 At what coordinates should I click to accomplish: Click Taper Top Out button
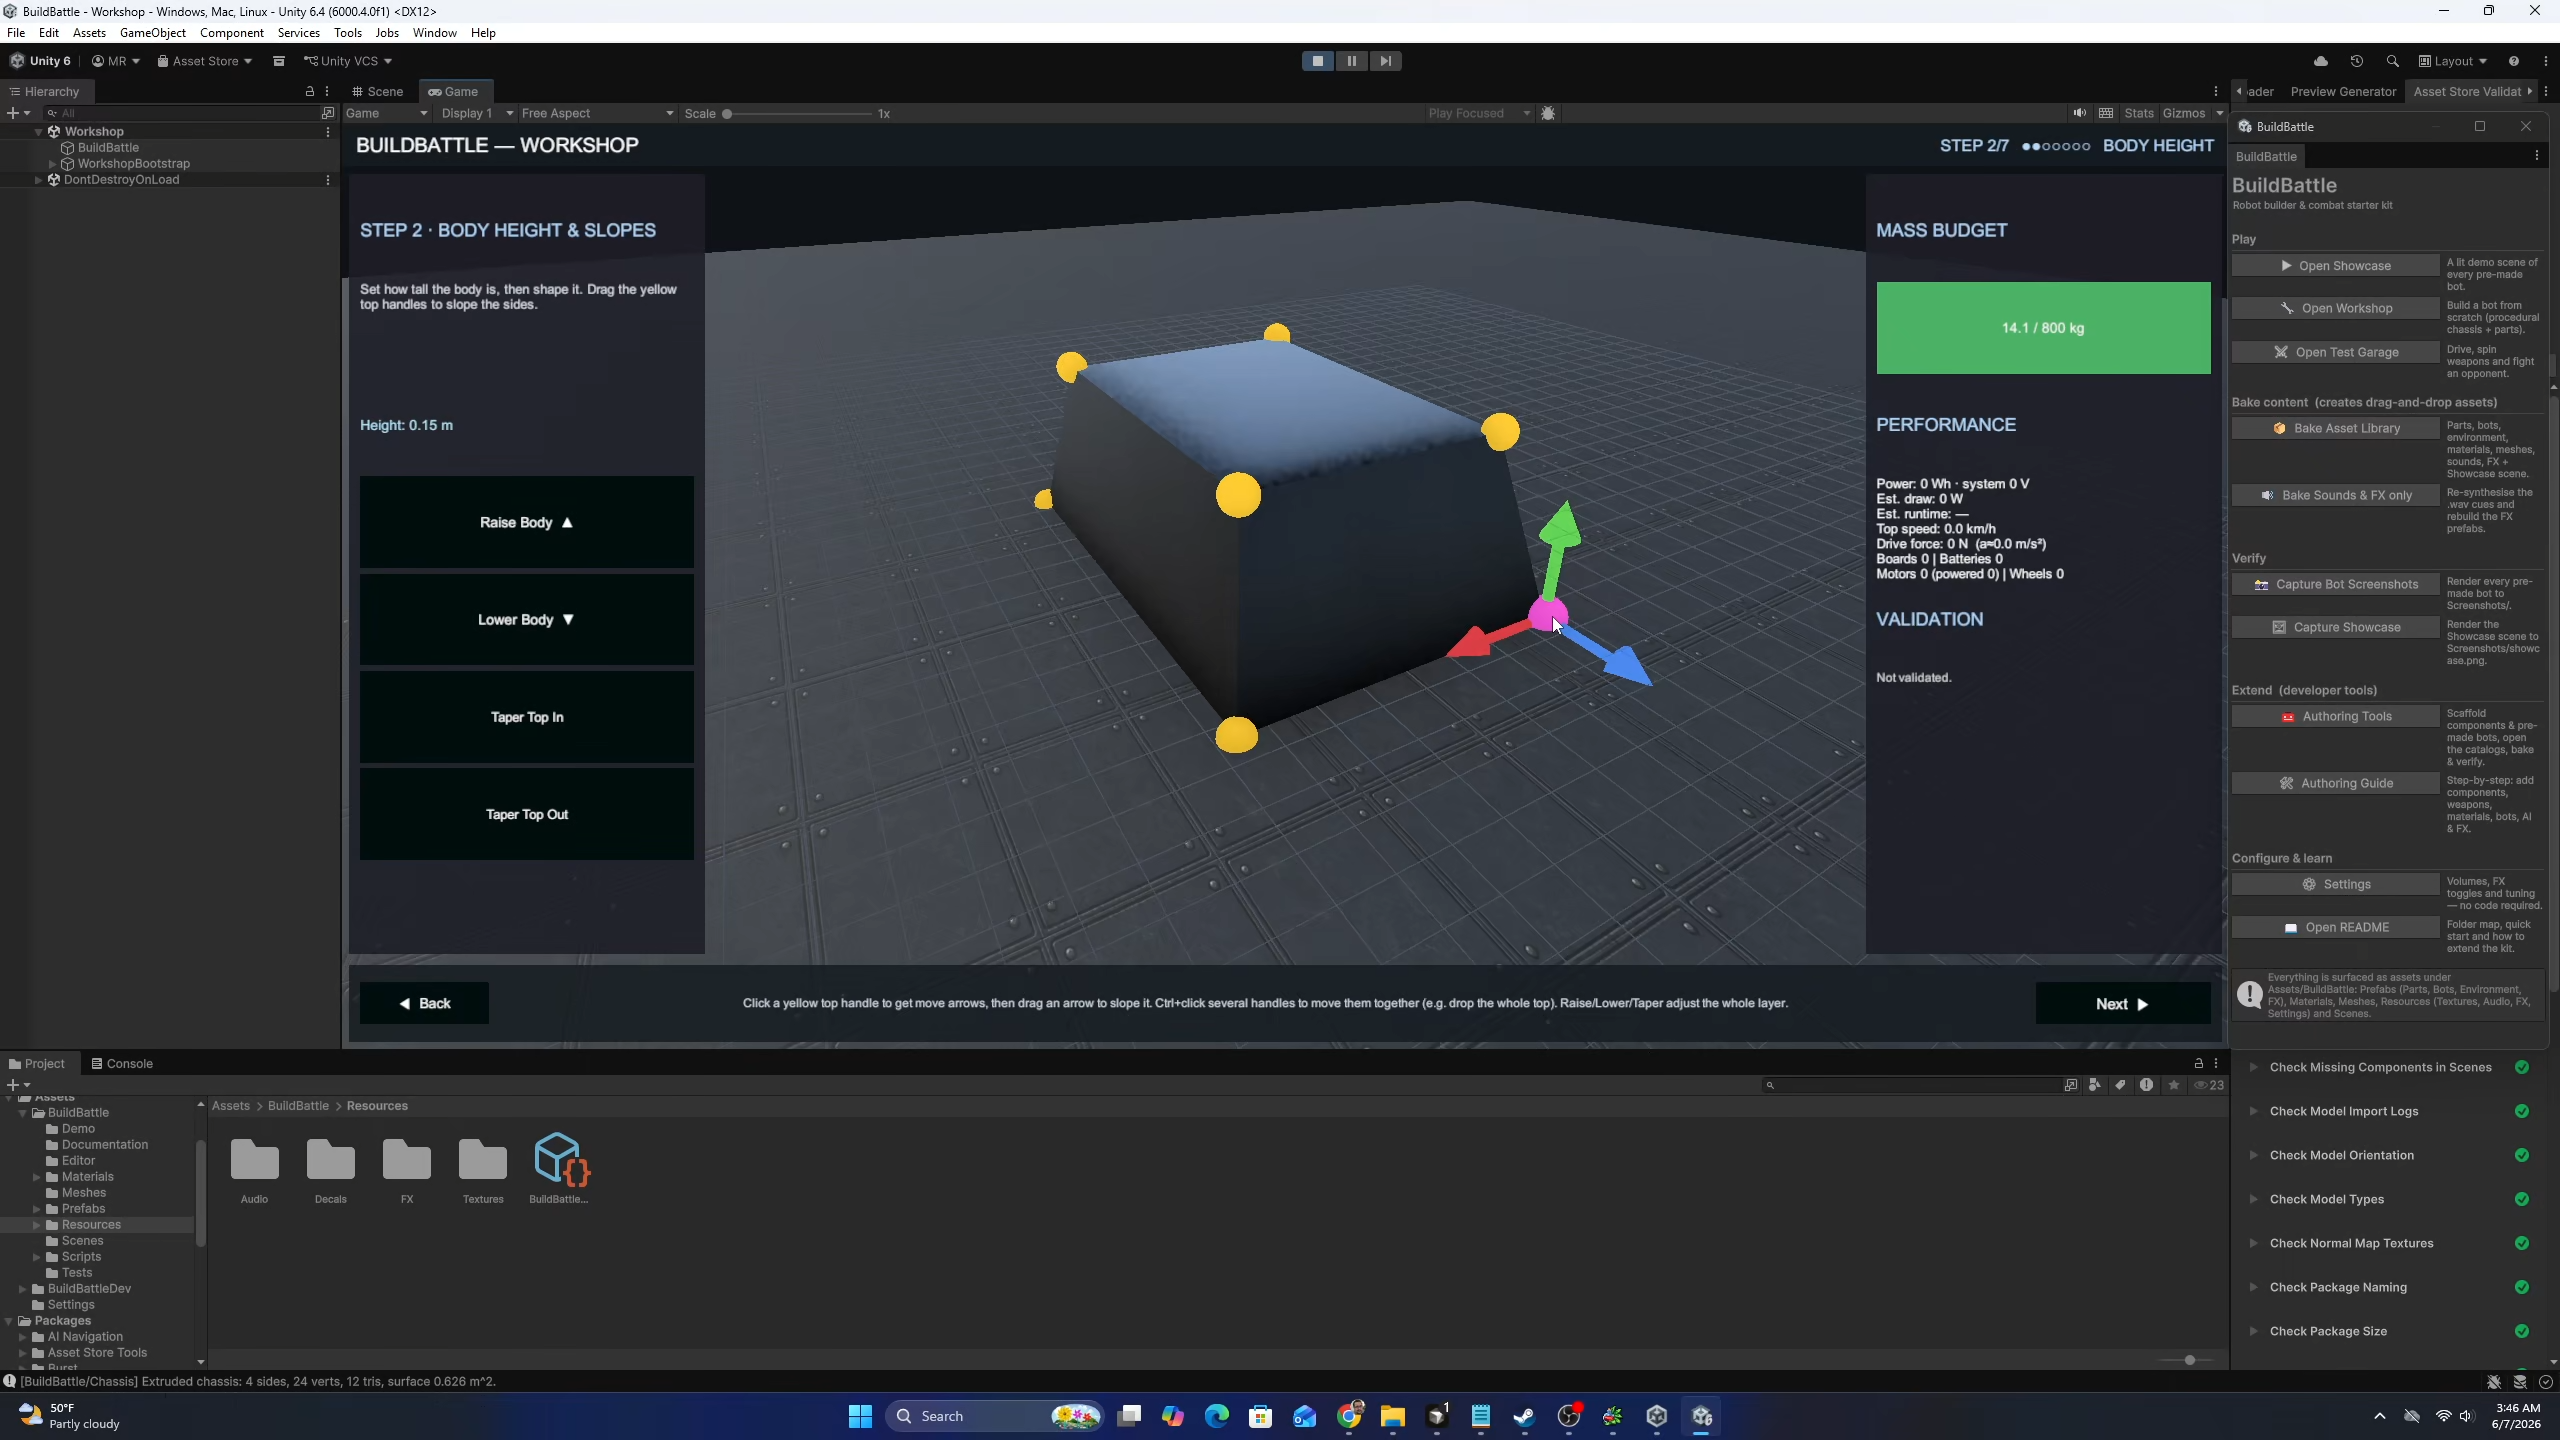[526, 814]
